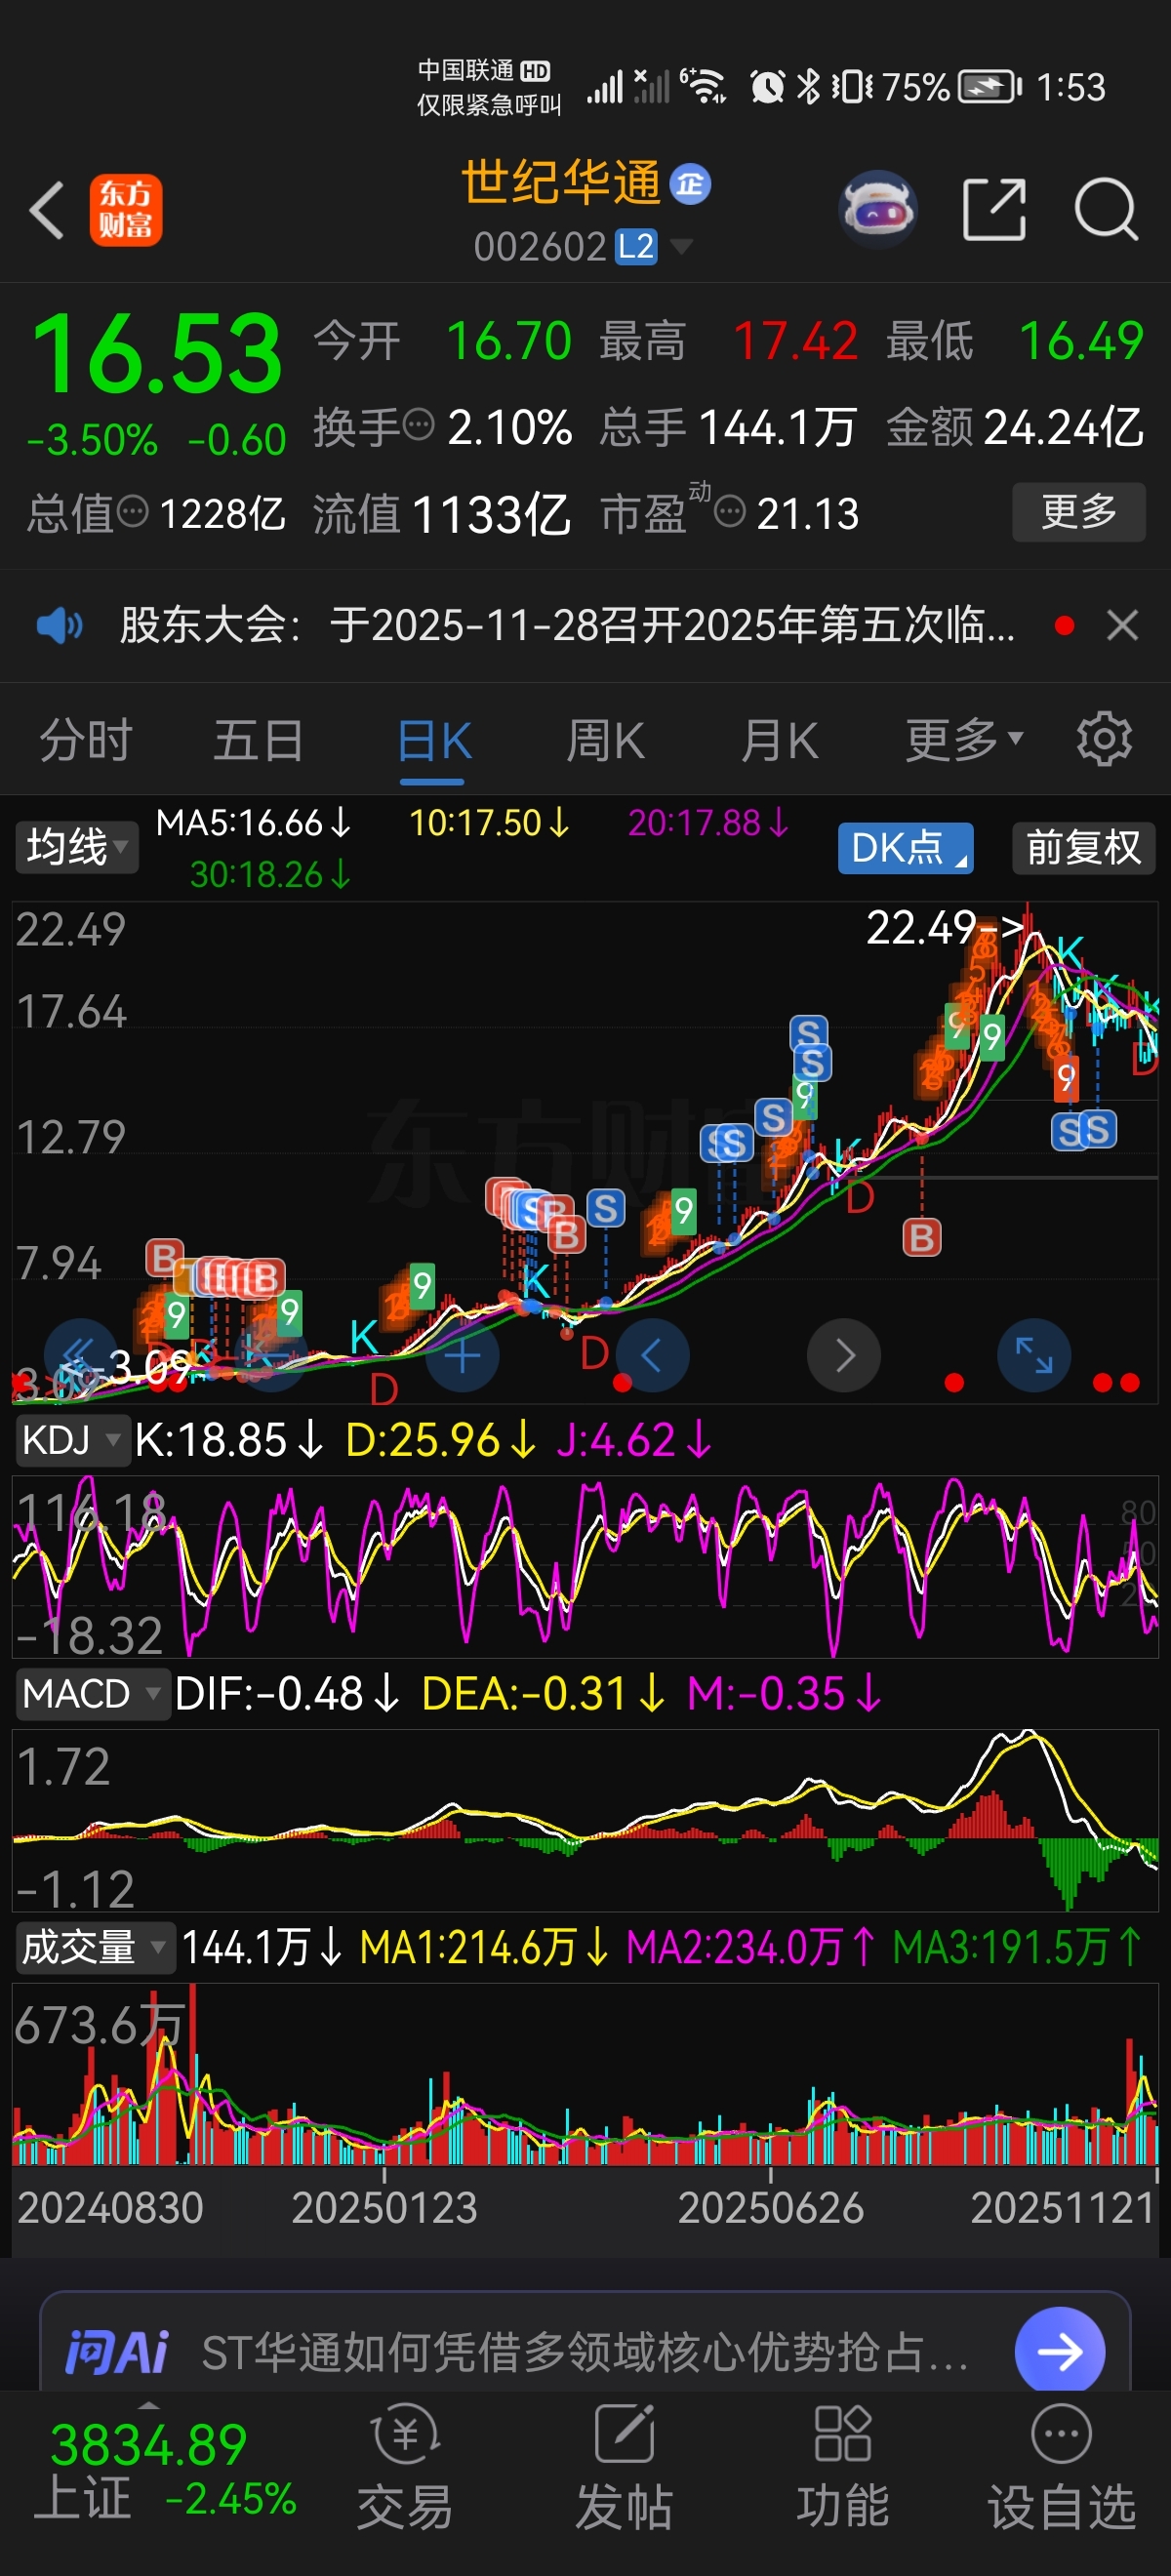Expand the 均线 indicator dropdown

click(76, 848)
